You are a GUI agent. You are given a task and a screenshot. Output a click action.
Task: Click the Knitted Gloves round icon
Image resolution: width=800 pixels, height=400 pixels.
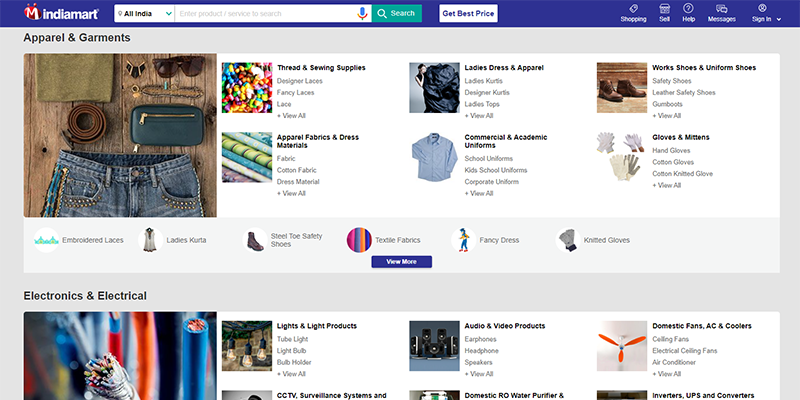(x=568, y=240)
